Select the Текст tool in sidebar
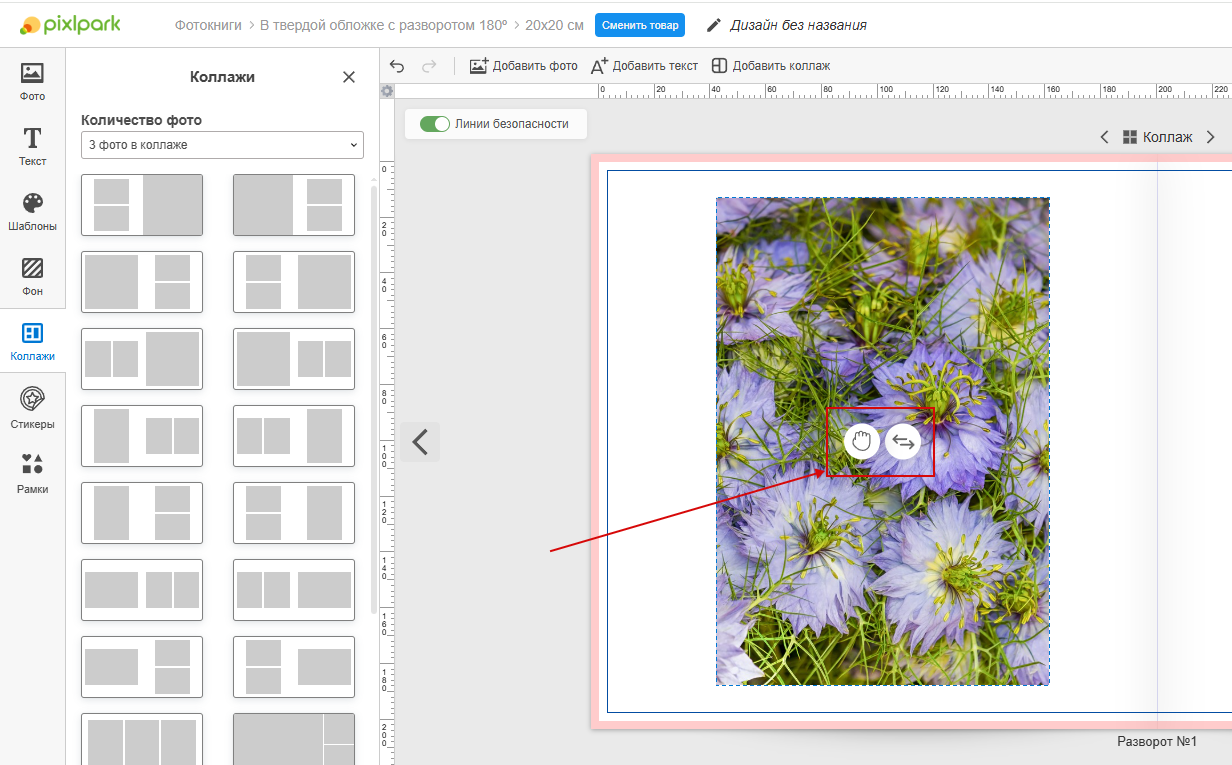The width and height of the screenshot is (1232, 765). pos(32,146)
